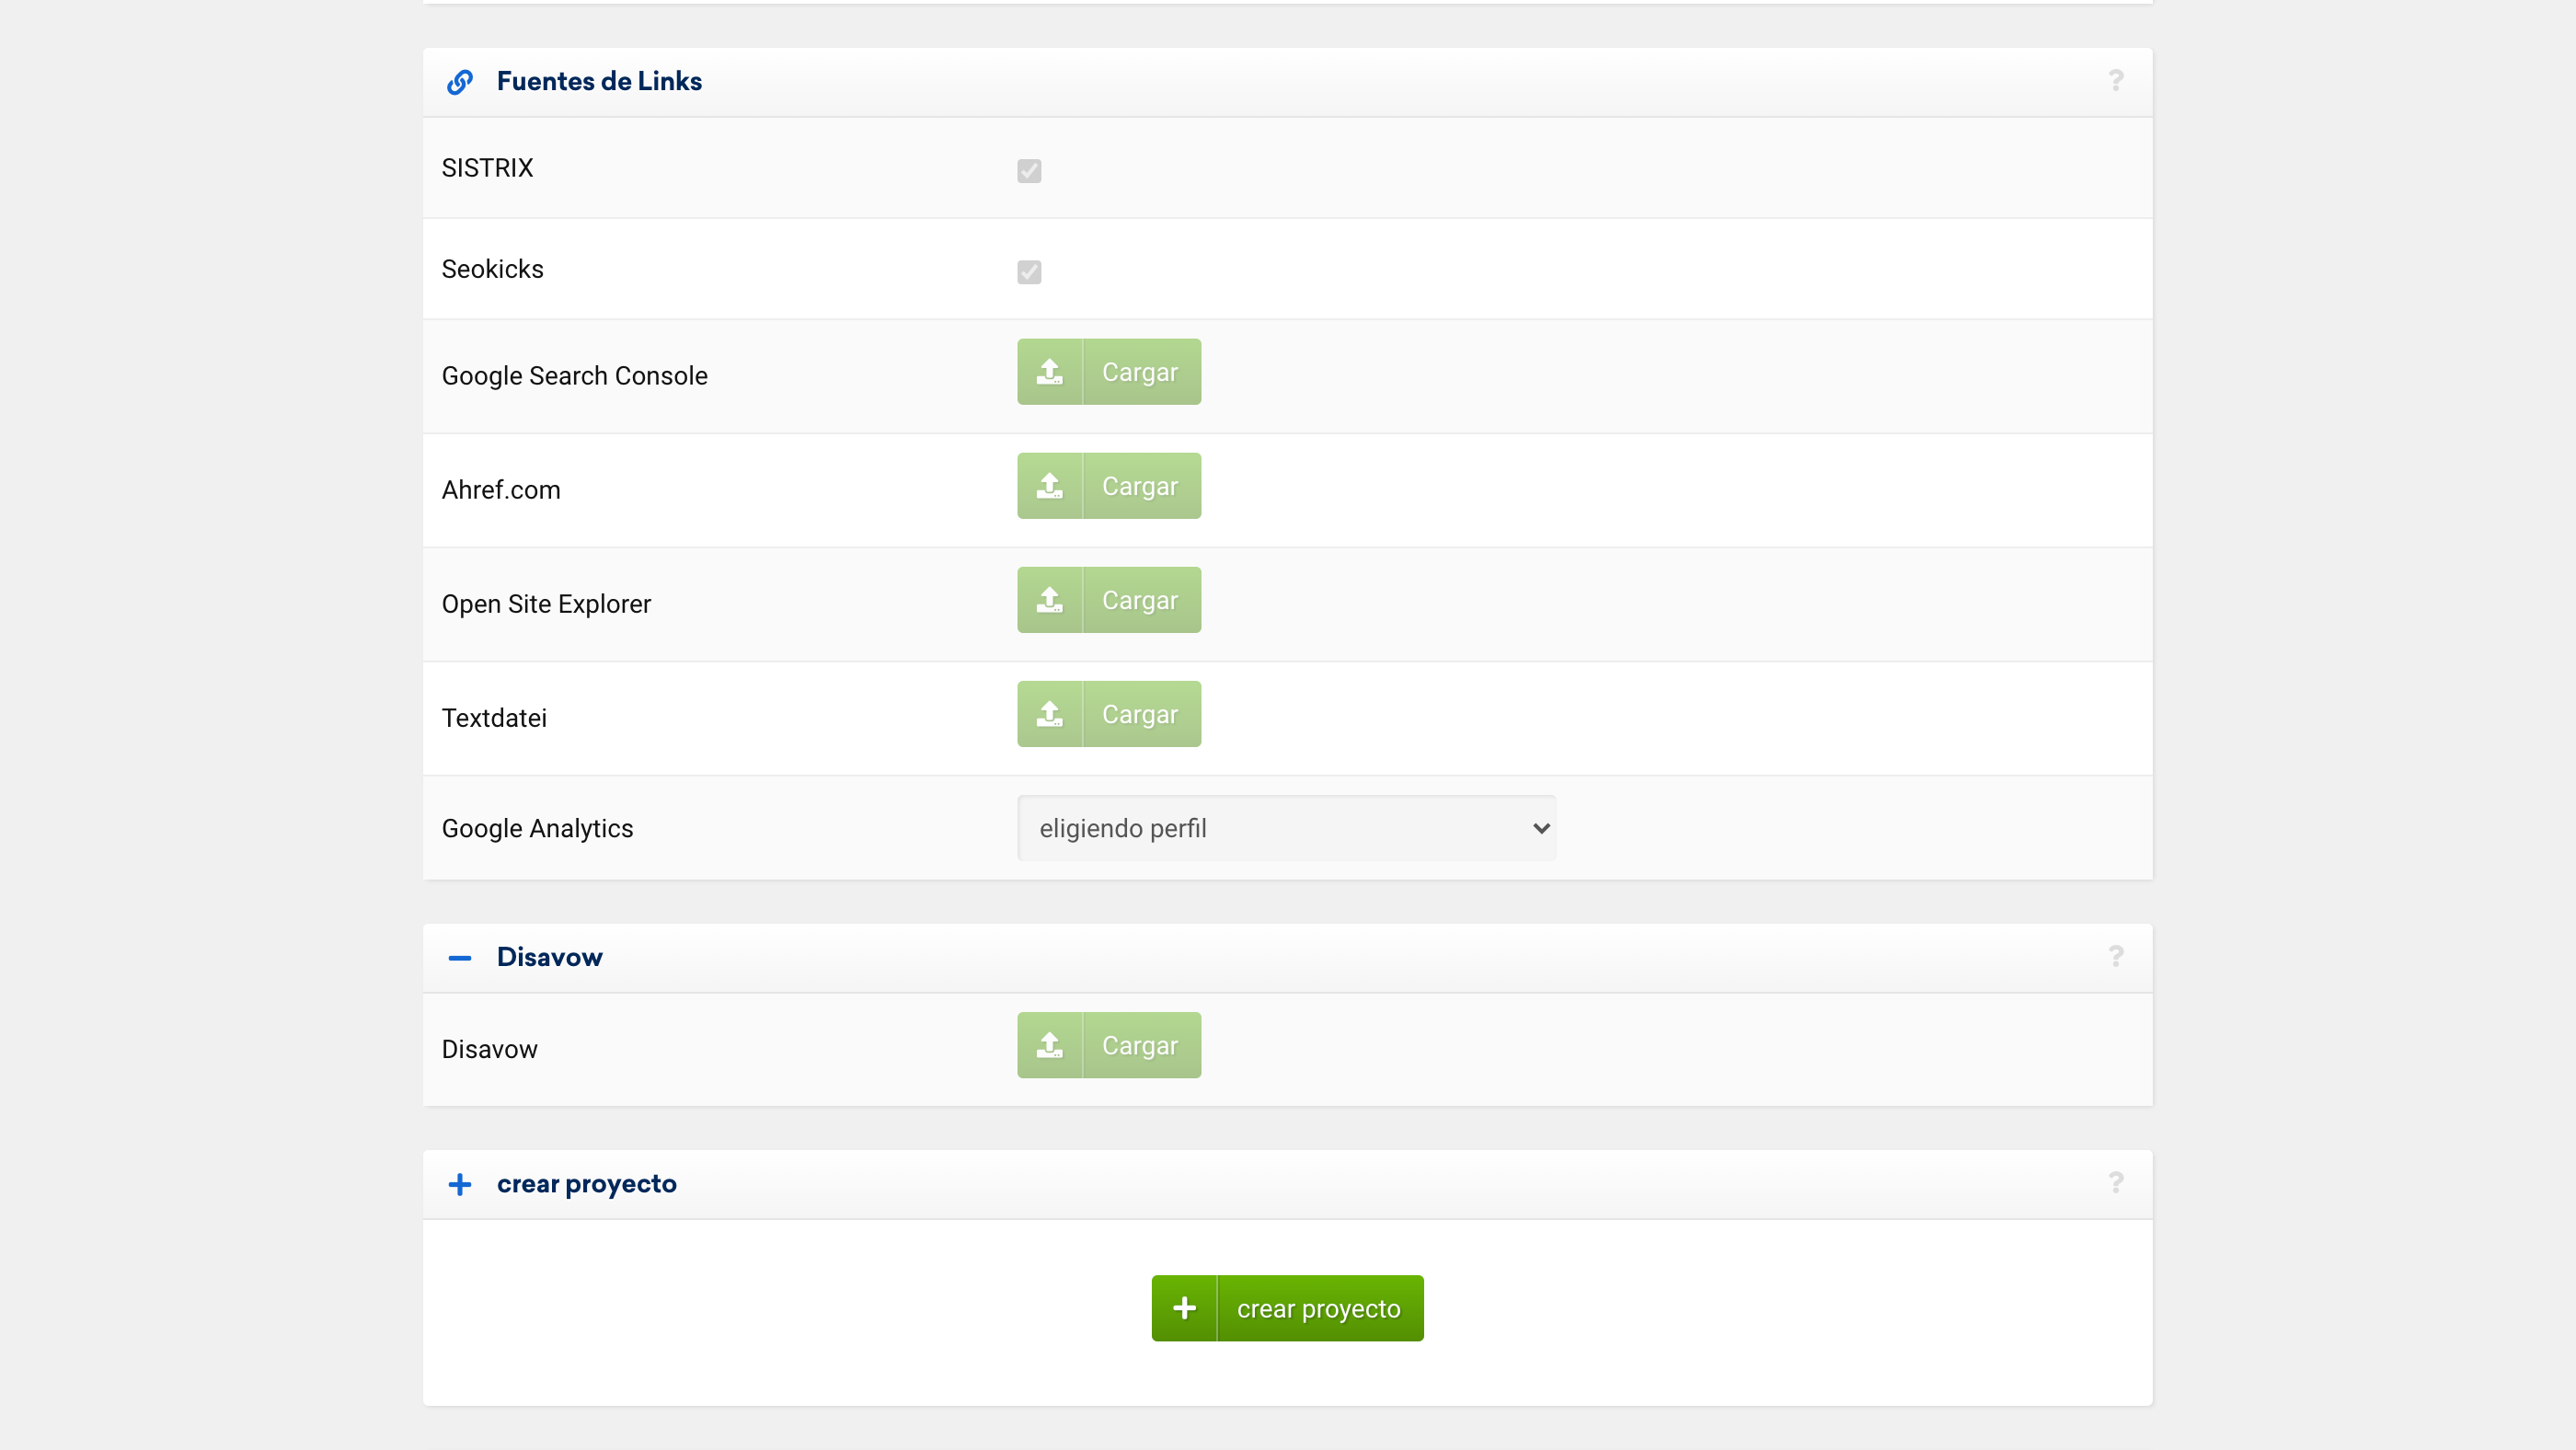Click the green crear proyecto button label
This screenshot has height=1450, width=2576.
point(1318,1308)
